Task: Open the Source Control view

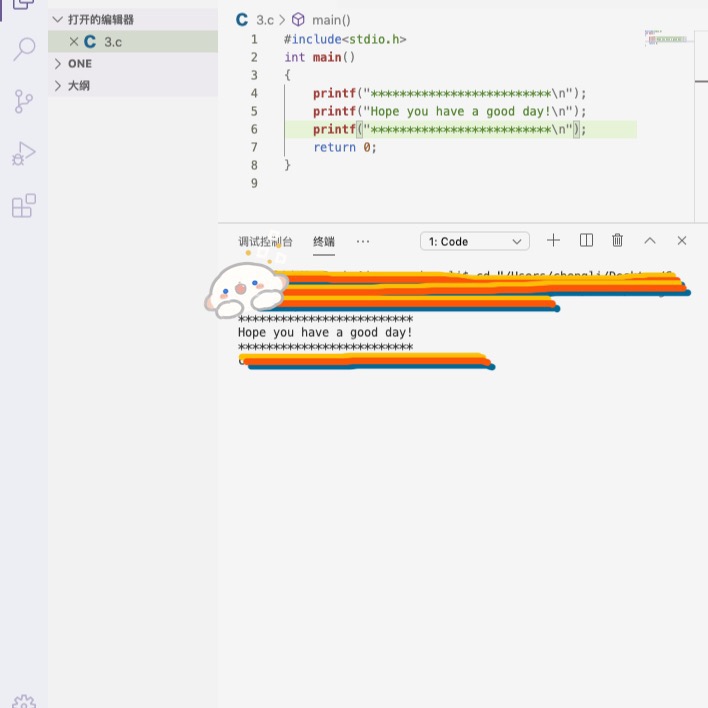Action: [x=23, y=101]
